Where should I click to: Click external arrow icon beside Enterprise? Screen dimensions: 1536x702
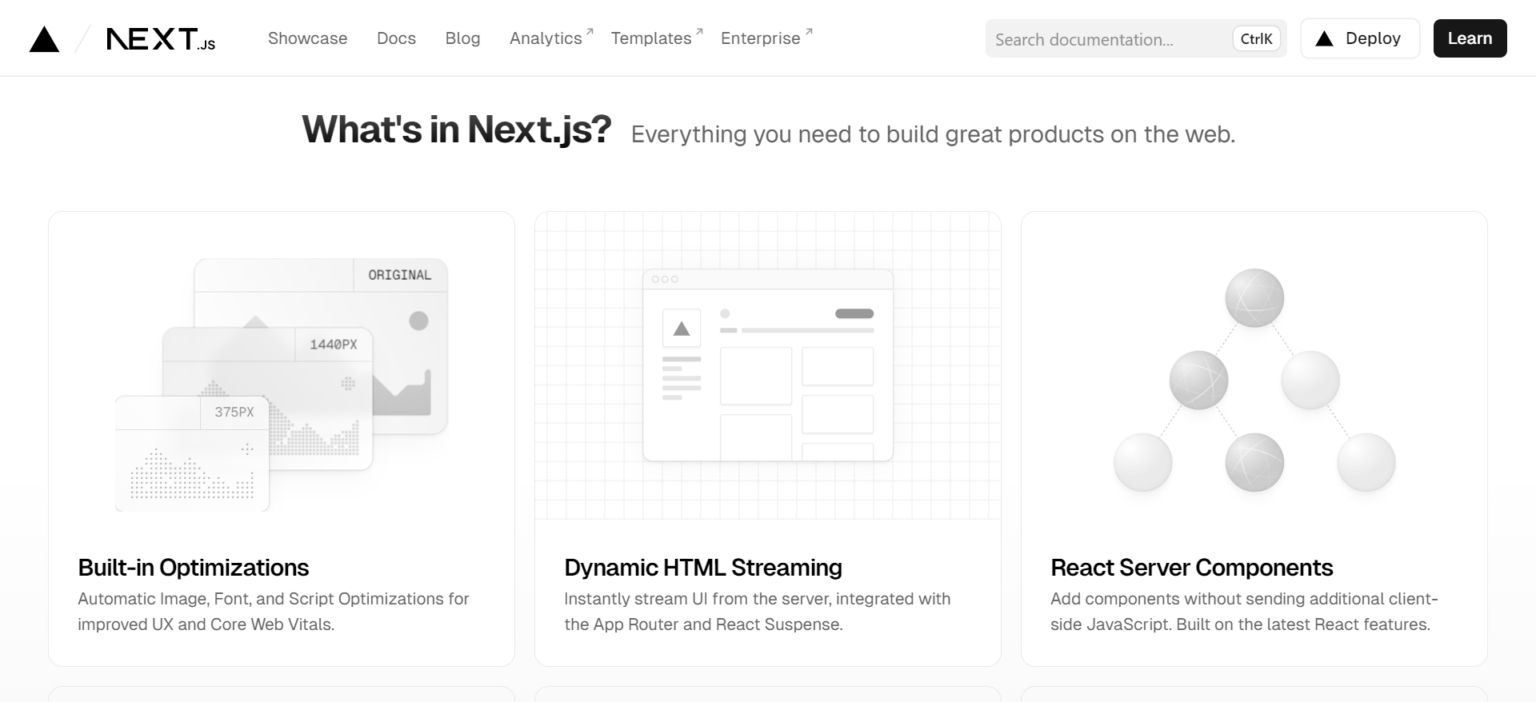[x=808, y=33]
